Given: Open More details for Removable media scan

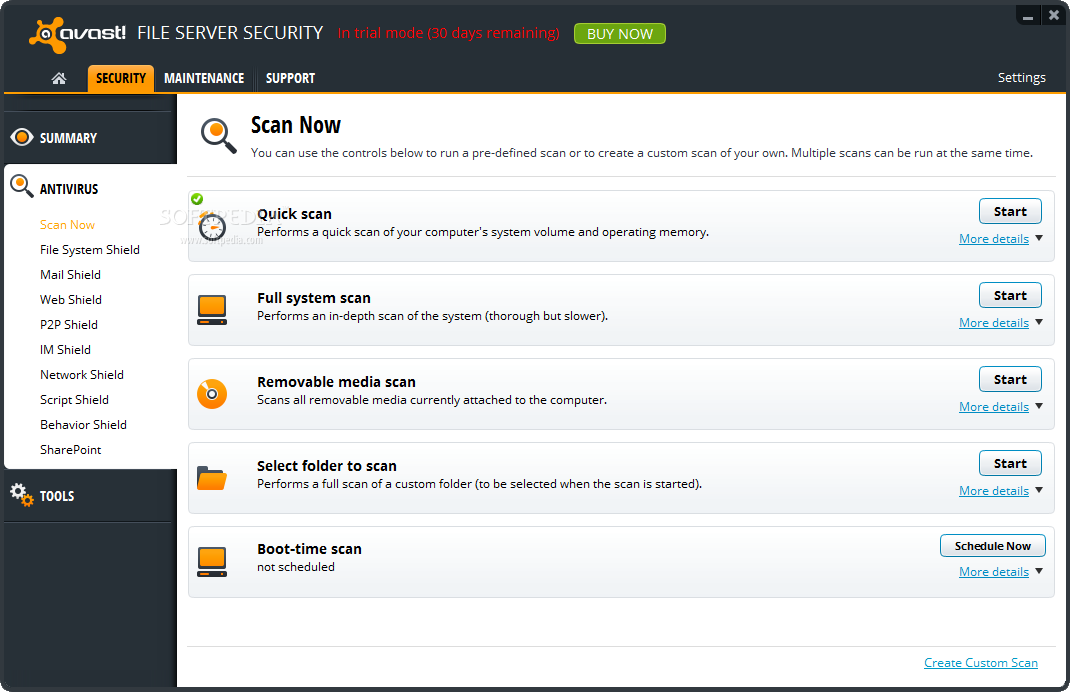Looking at the screenshot, I should point(994,407).
